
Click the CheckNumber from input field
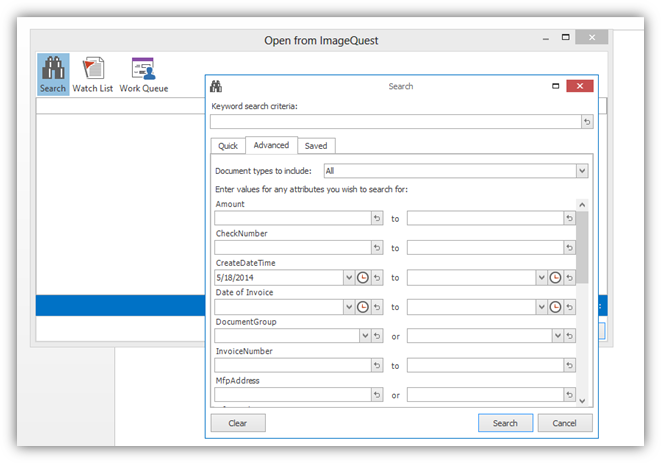[293, 248]
